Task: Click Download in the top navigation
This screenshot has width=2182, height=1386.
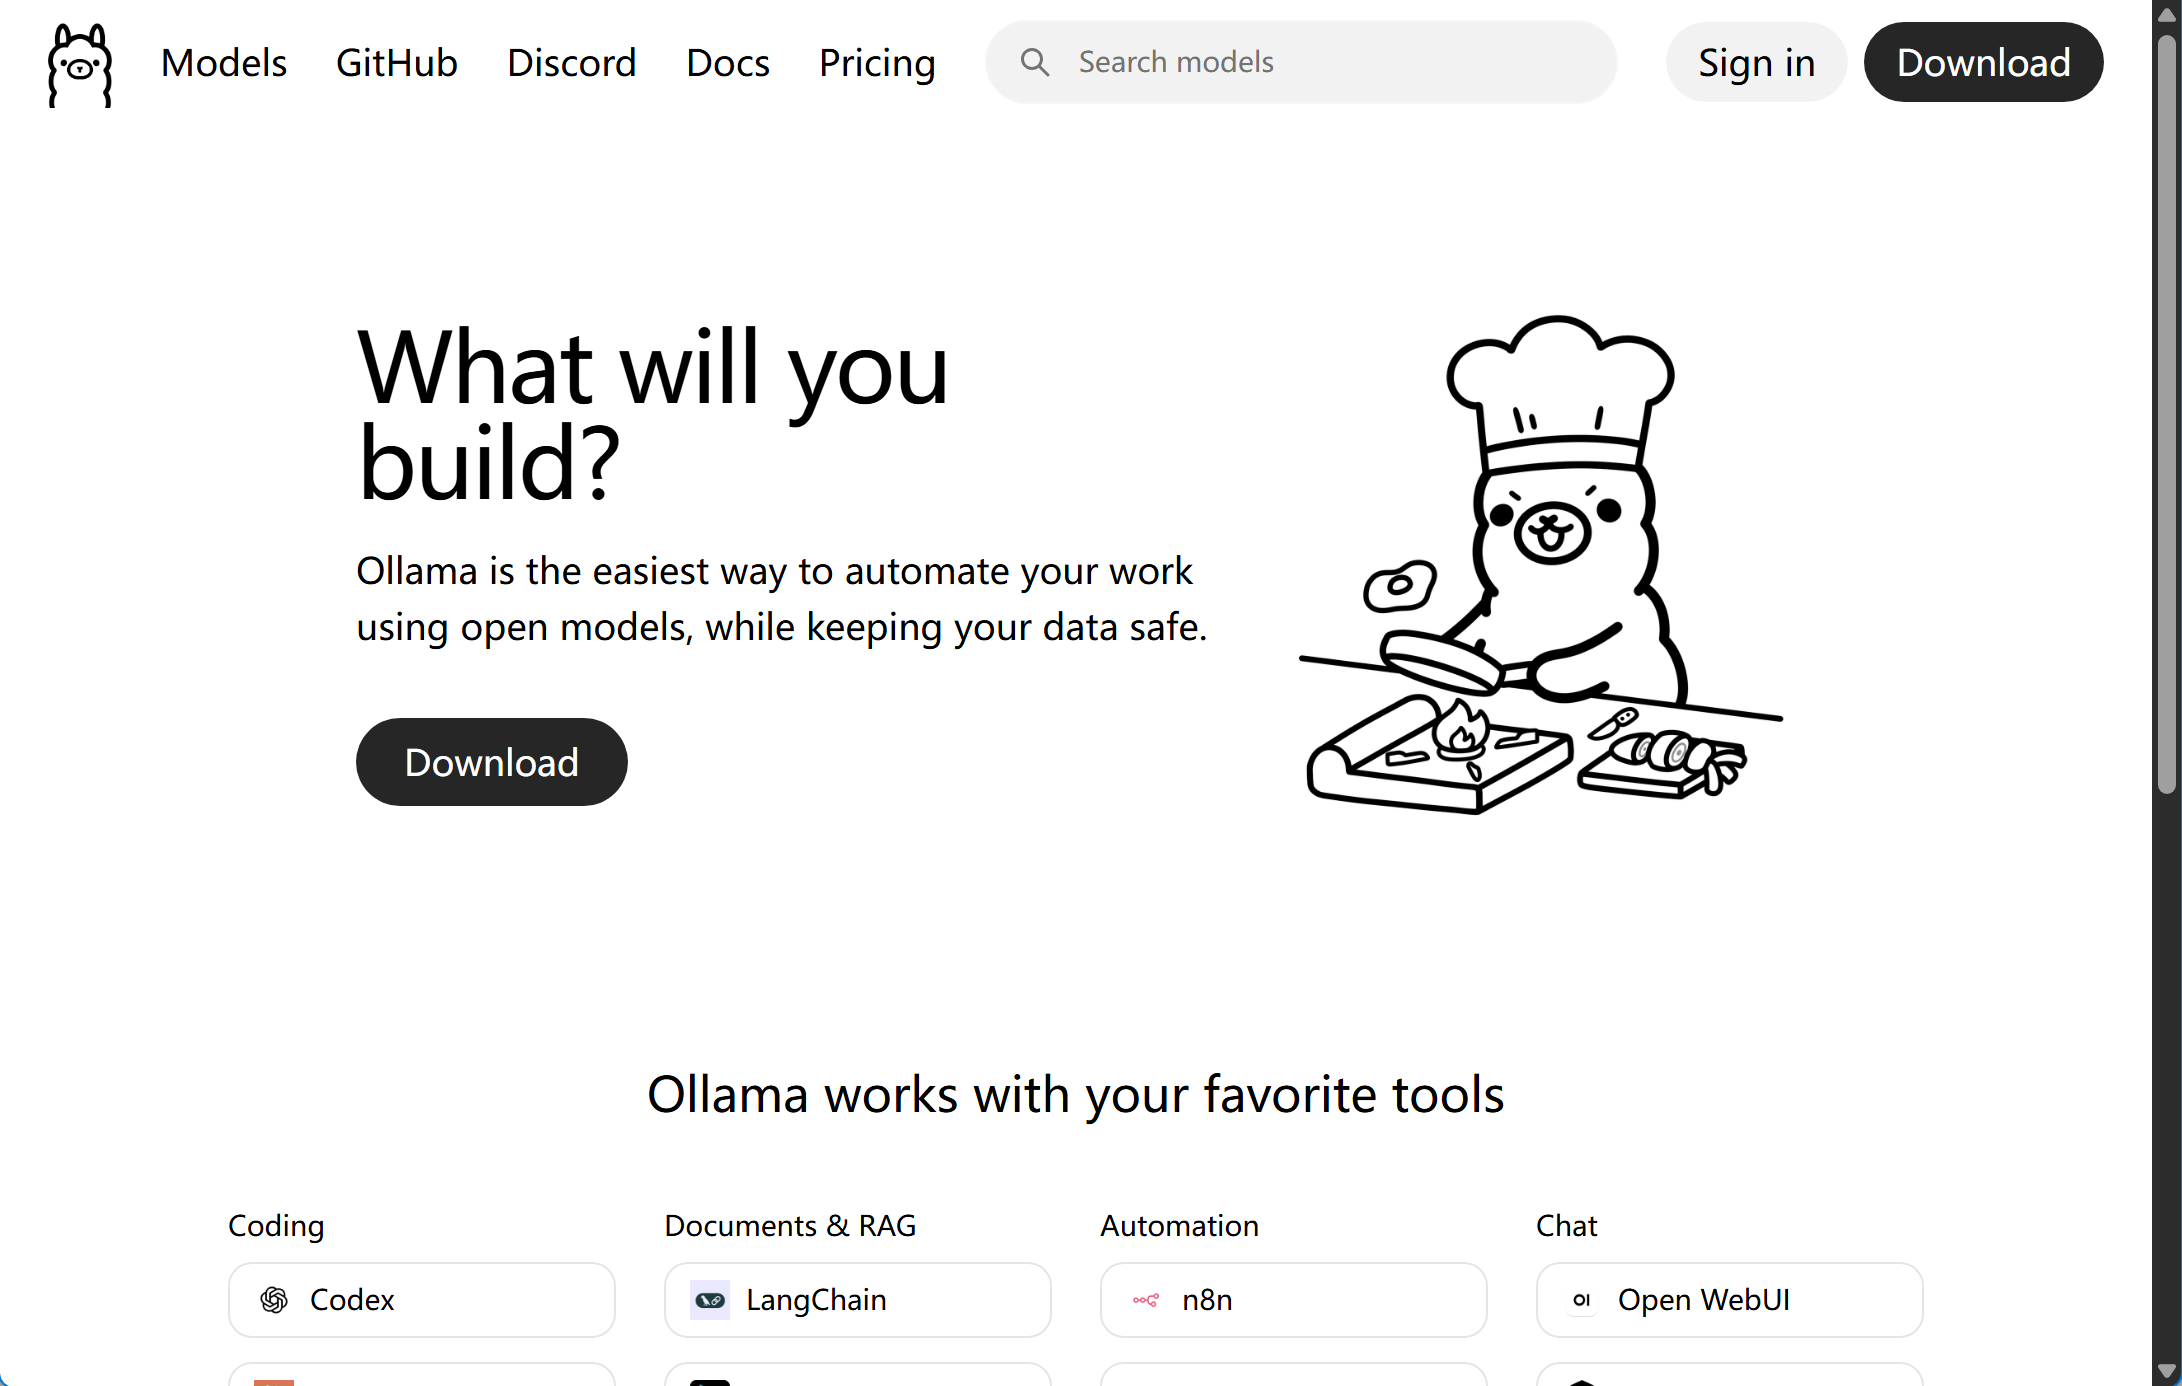Action: (1983, 62)
